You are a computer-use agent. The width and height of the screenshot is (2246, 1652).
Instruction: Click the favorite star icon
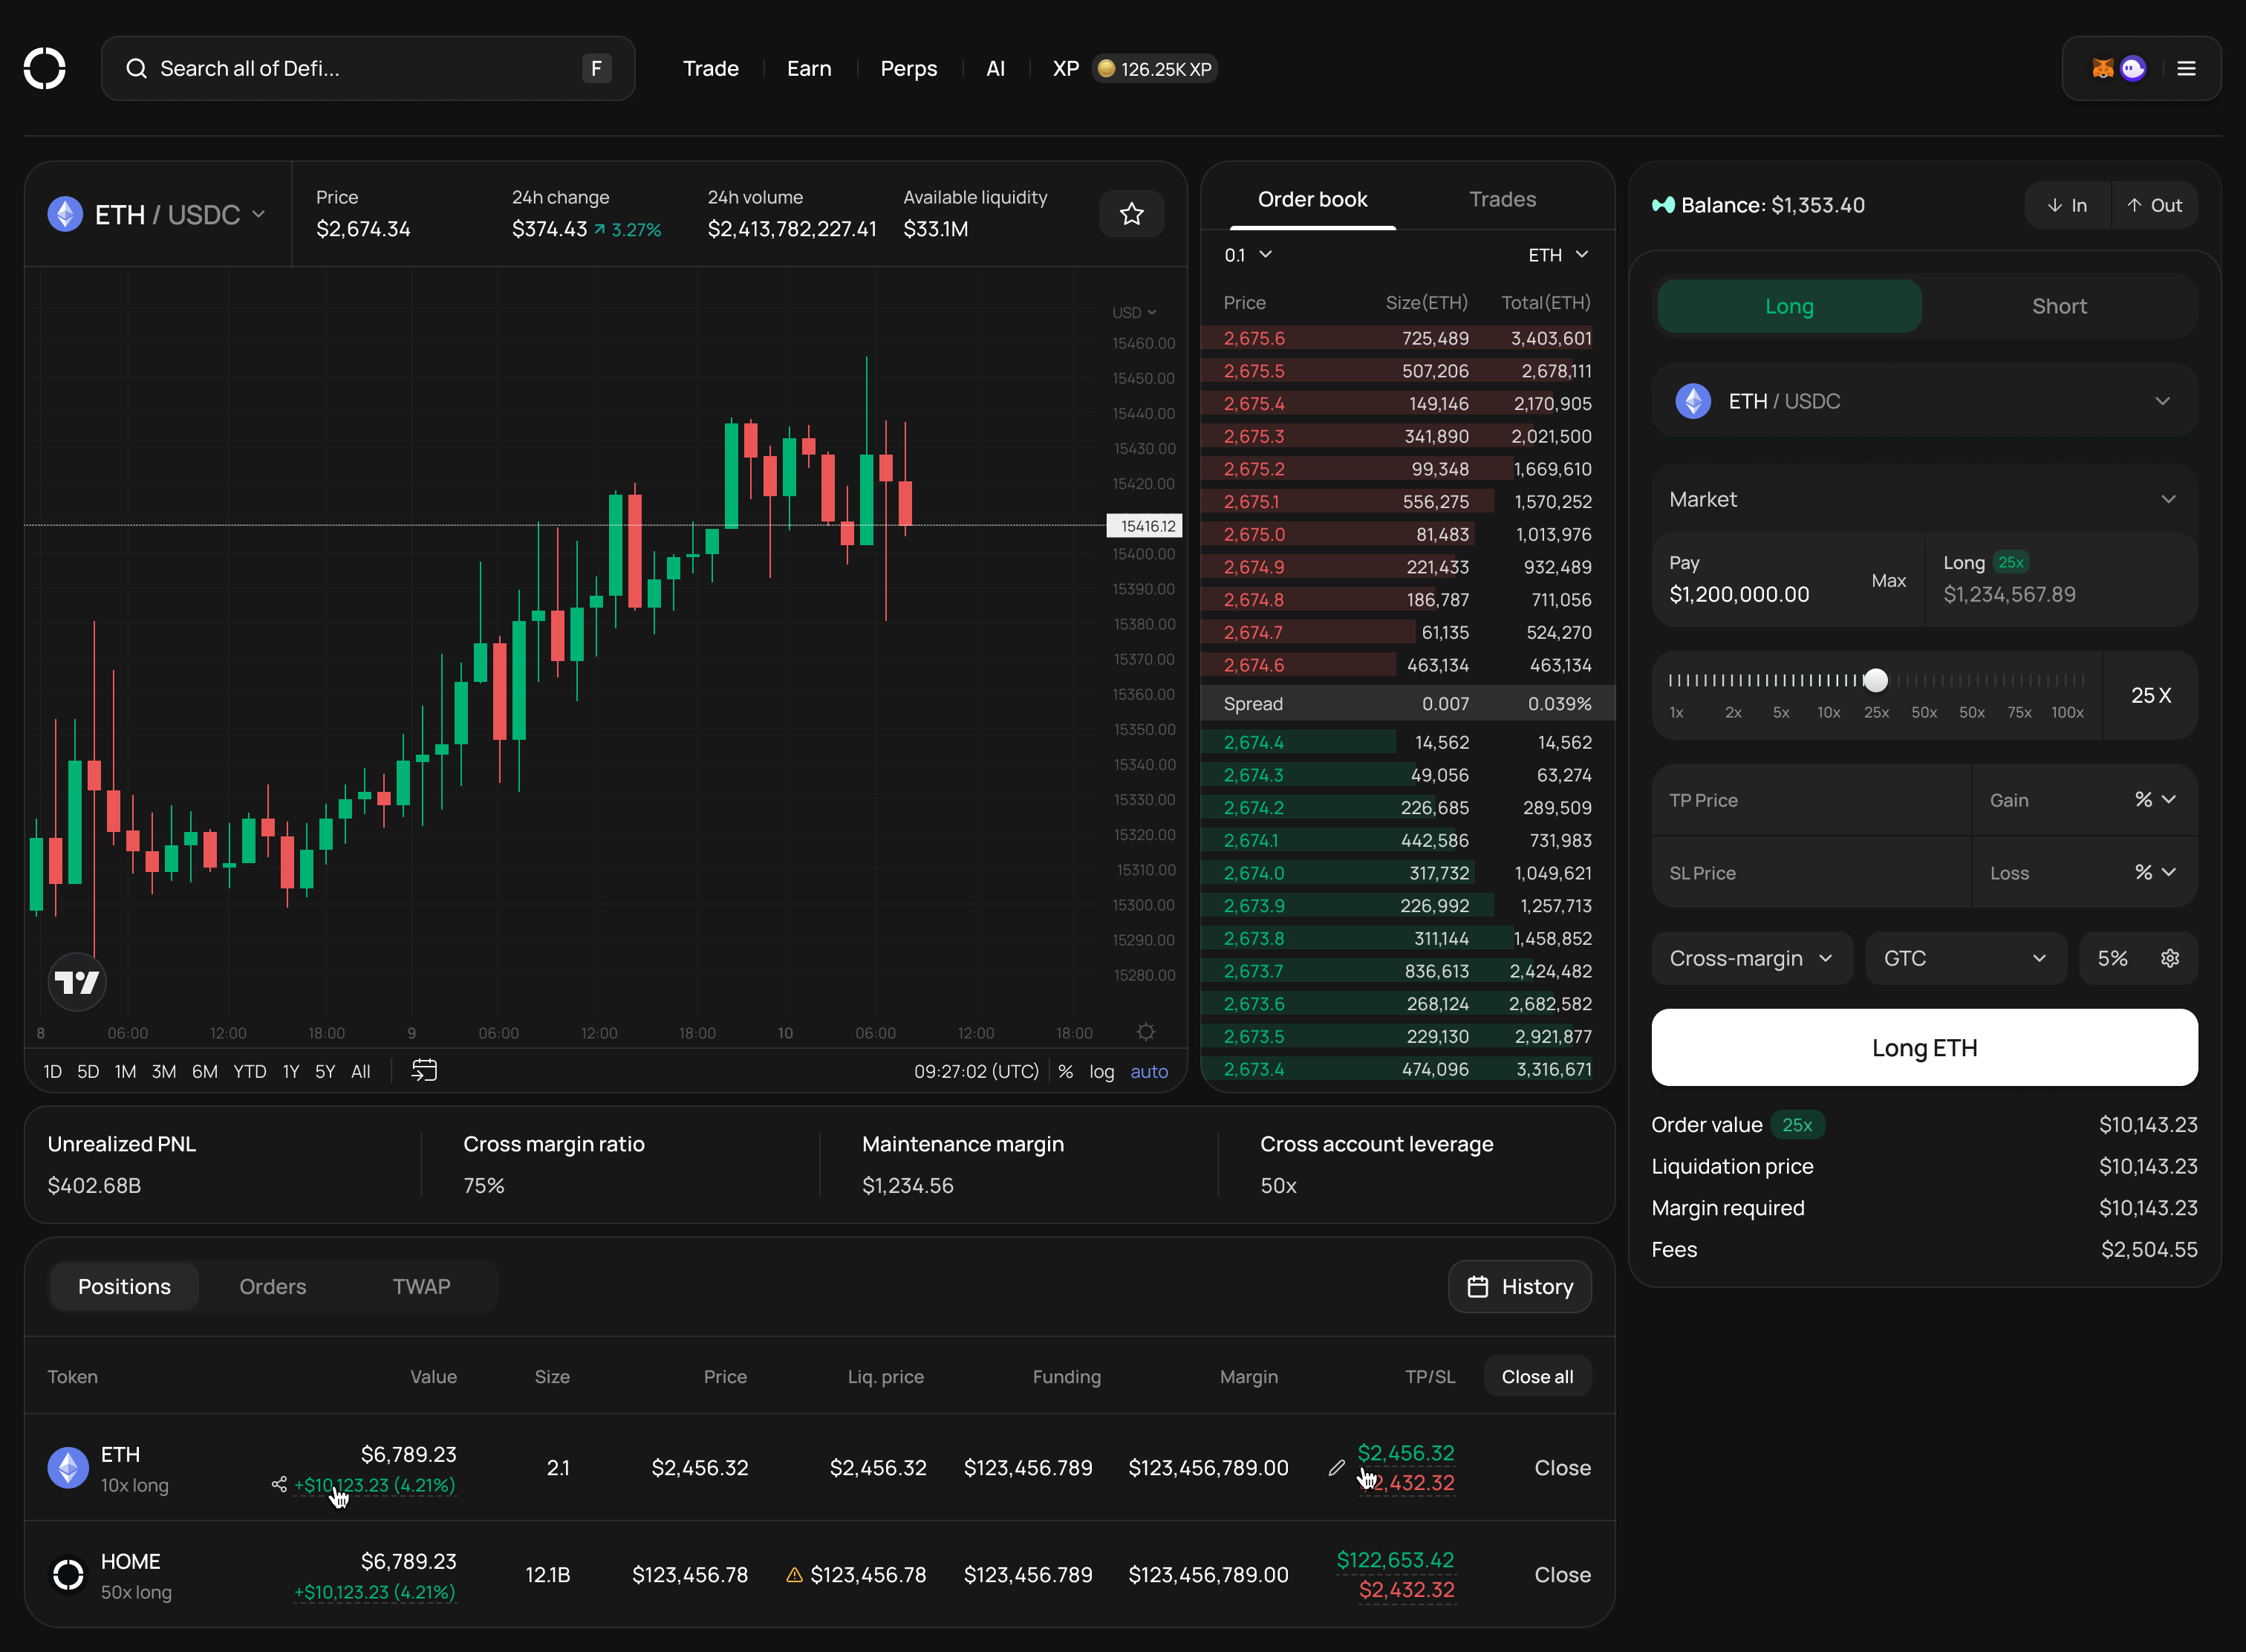click(1131, 214)
